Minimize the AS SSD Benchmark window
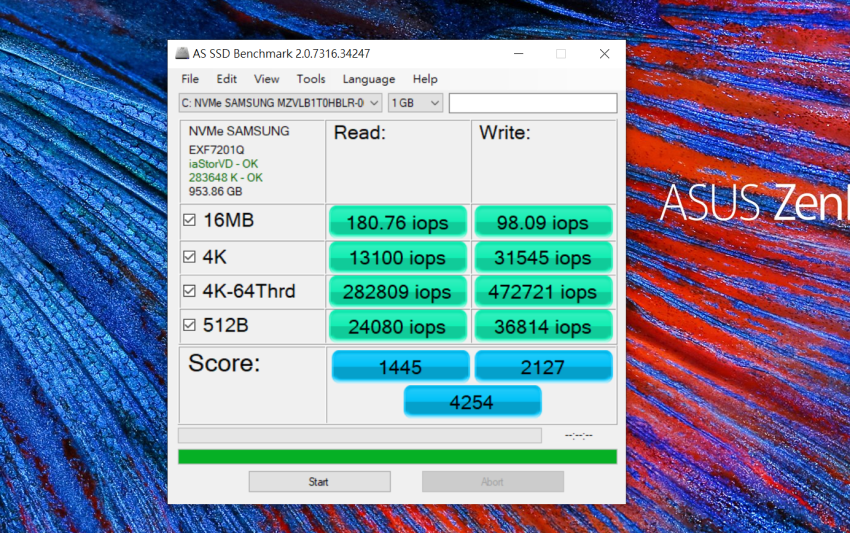The width and height of the screenshot is (850, 533). 519,54
